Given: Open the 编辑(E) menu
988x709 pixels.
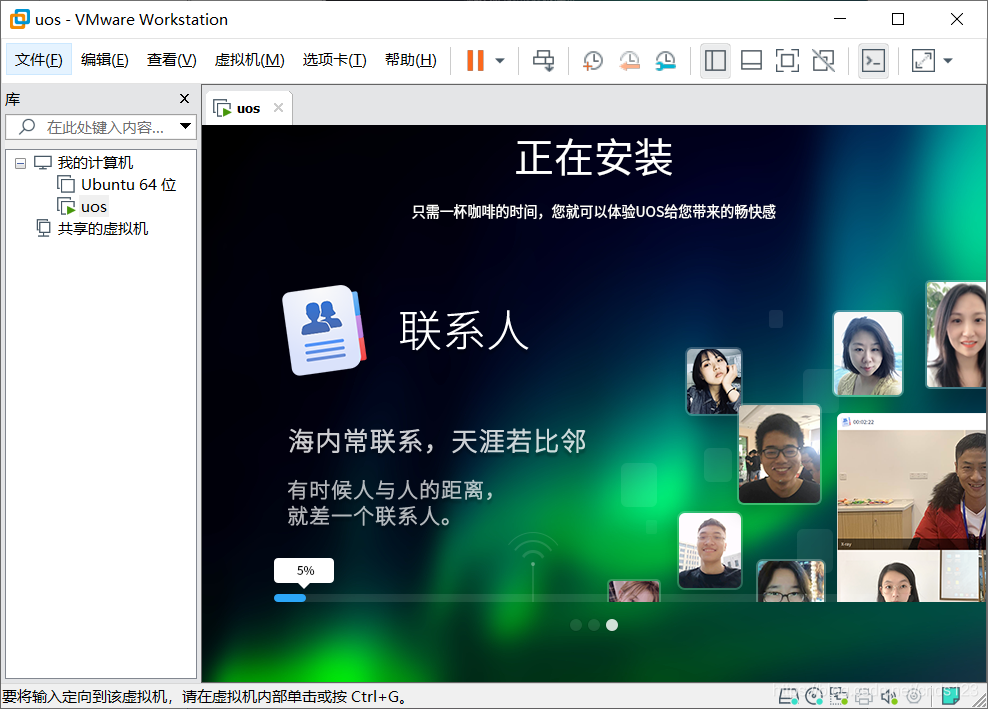Looking at the screenshot, I should pyautogui.click(x=105, y=60).
